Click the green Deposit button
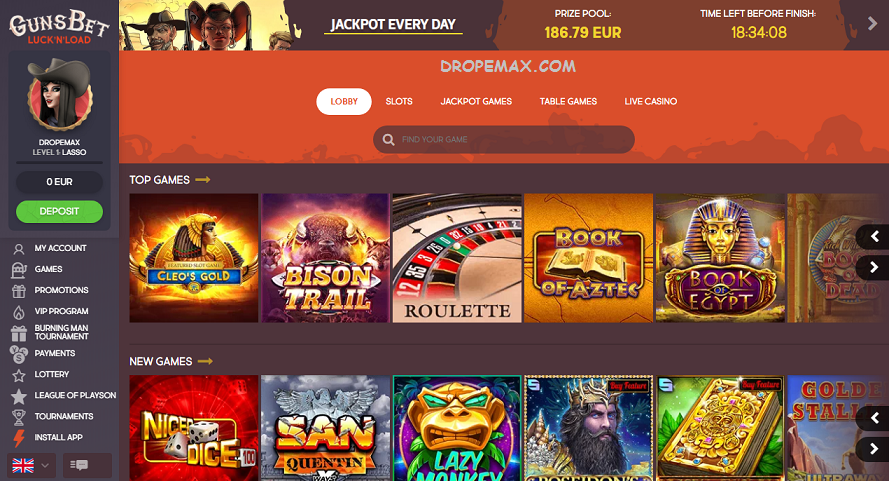Screen dimensions: 889x481 coord(60,212)
